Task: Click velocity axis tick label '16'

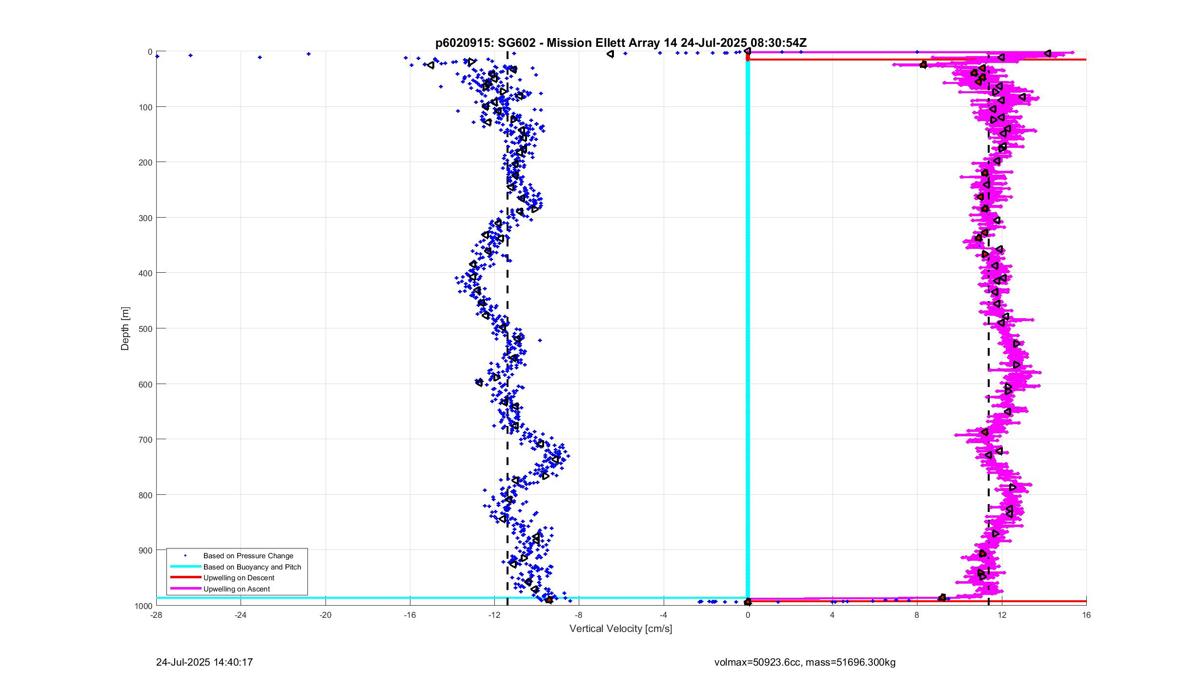Action: [x=1086, y=615]
